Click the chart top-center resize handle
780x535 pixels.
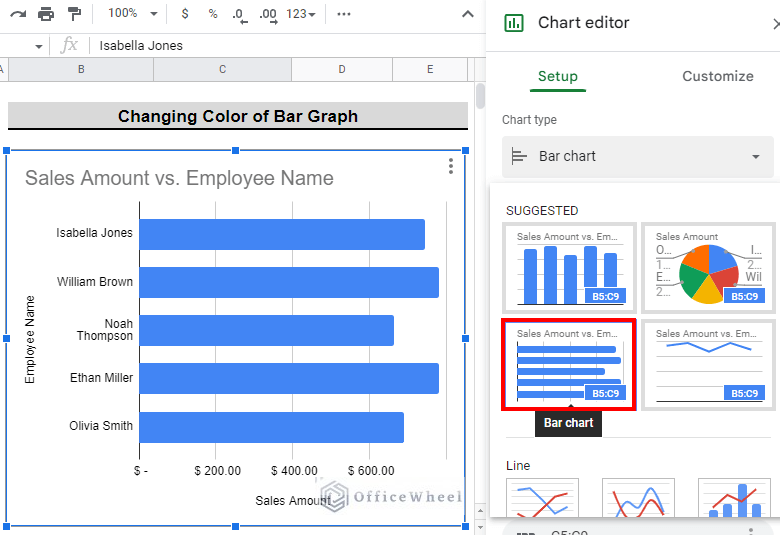coord(236,150)
